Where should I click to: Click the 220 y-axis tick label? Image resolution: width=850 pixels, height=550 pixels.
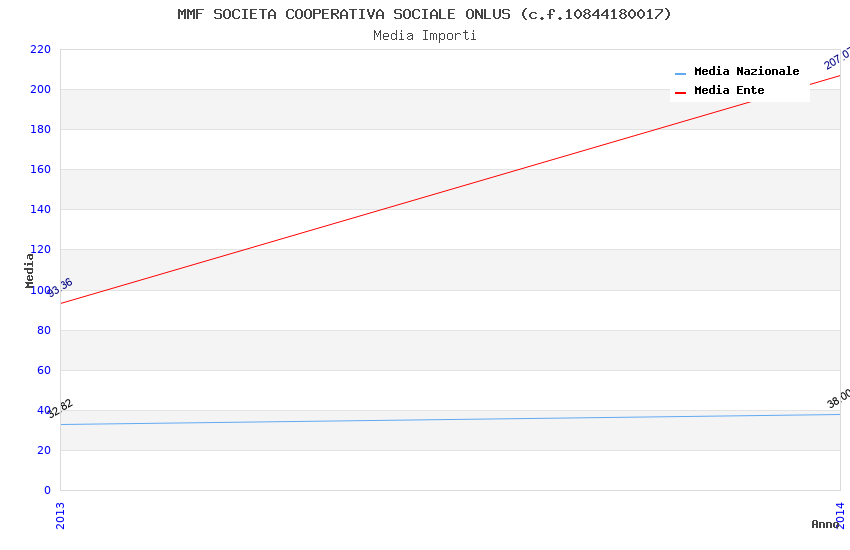coord(41,49)
